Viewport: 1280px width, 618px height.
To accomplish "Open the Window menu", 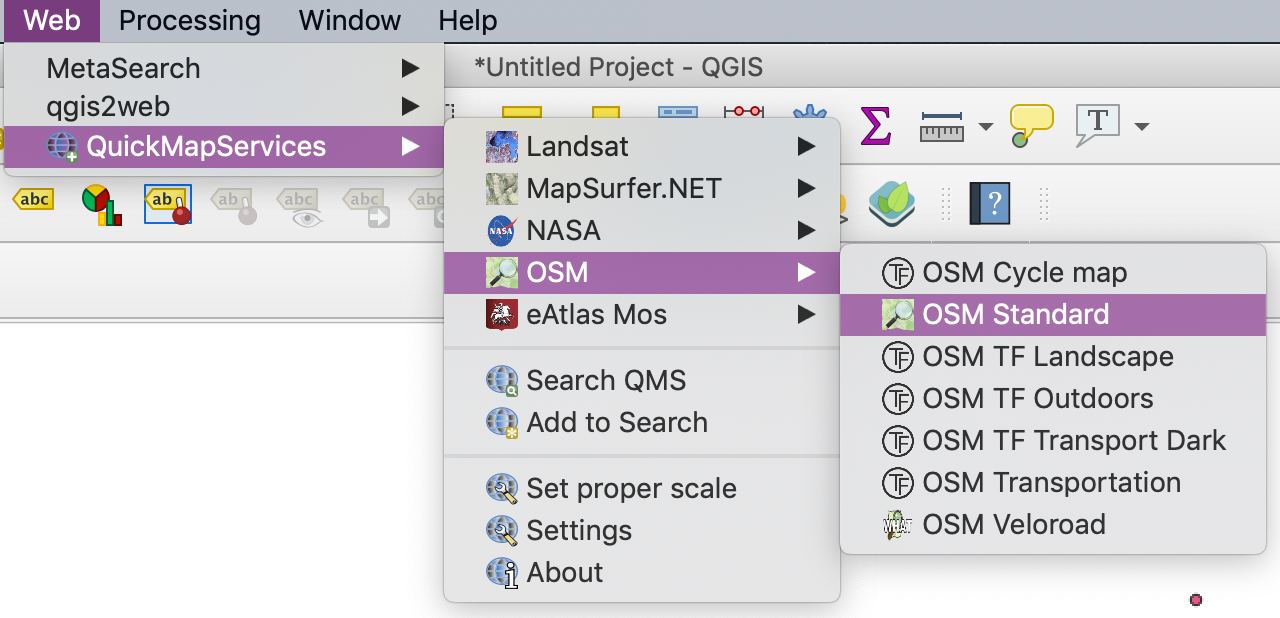I will [350, 20].
